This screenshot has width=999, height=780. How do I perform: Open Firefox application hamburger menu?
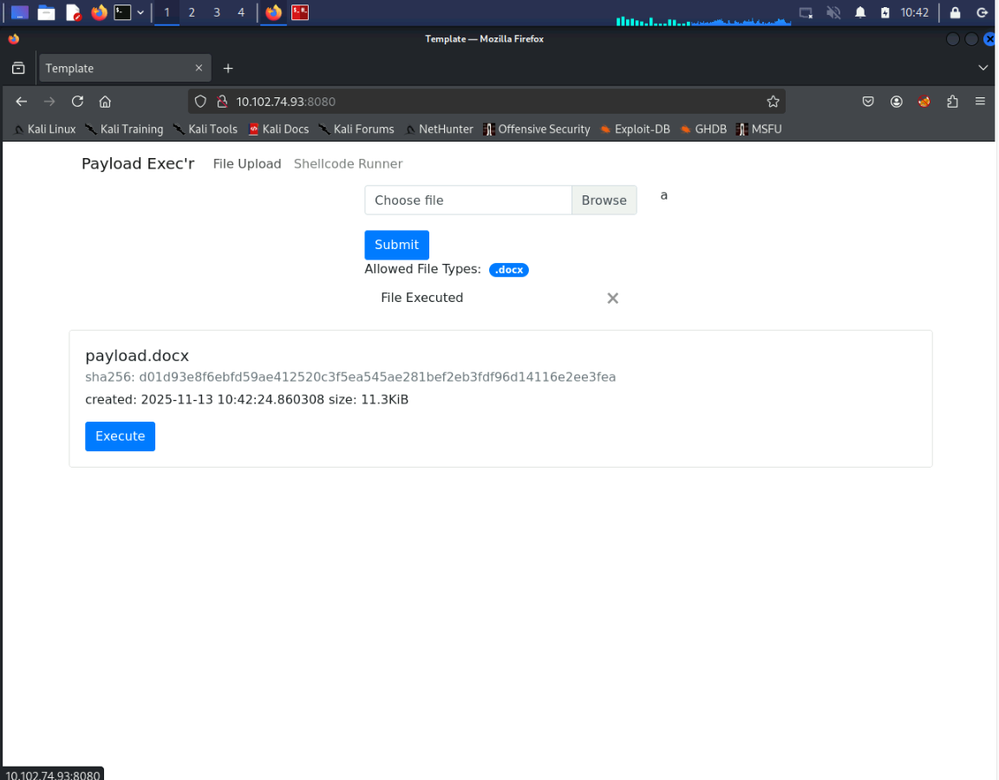point(980,101)
